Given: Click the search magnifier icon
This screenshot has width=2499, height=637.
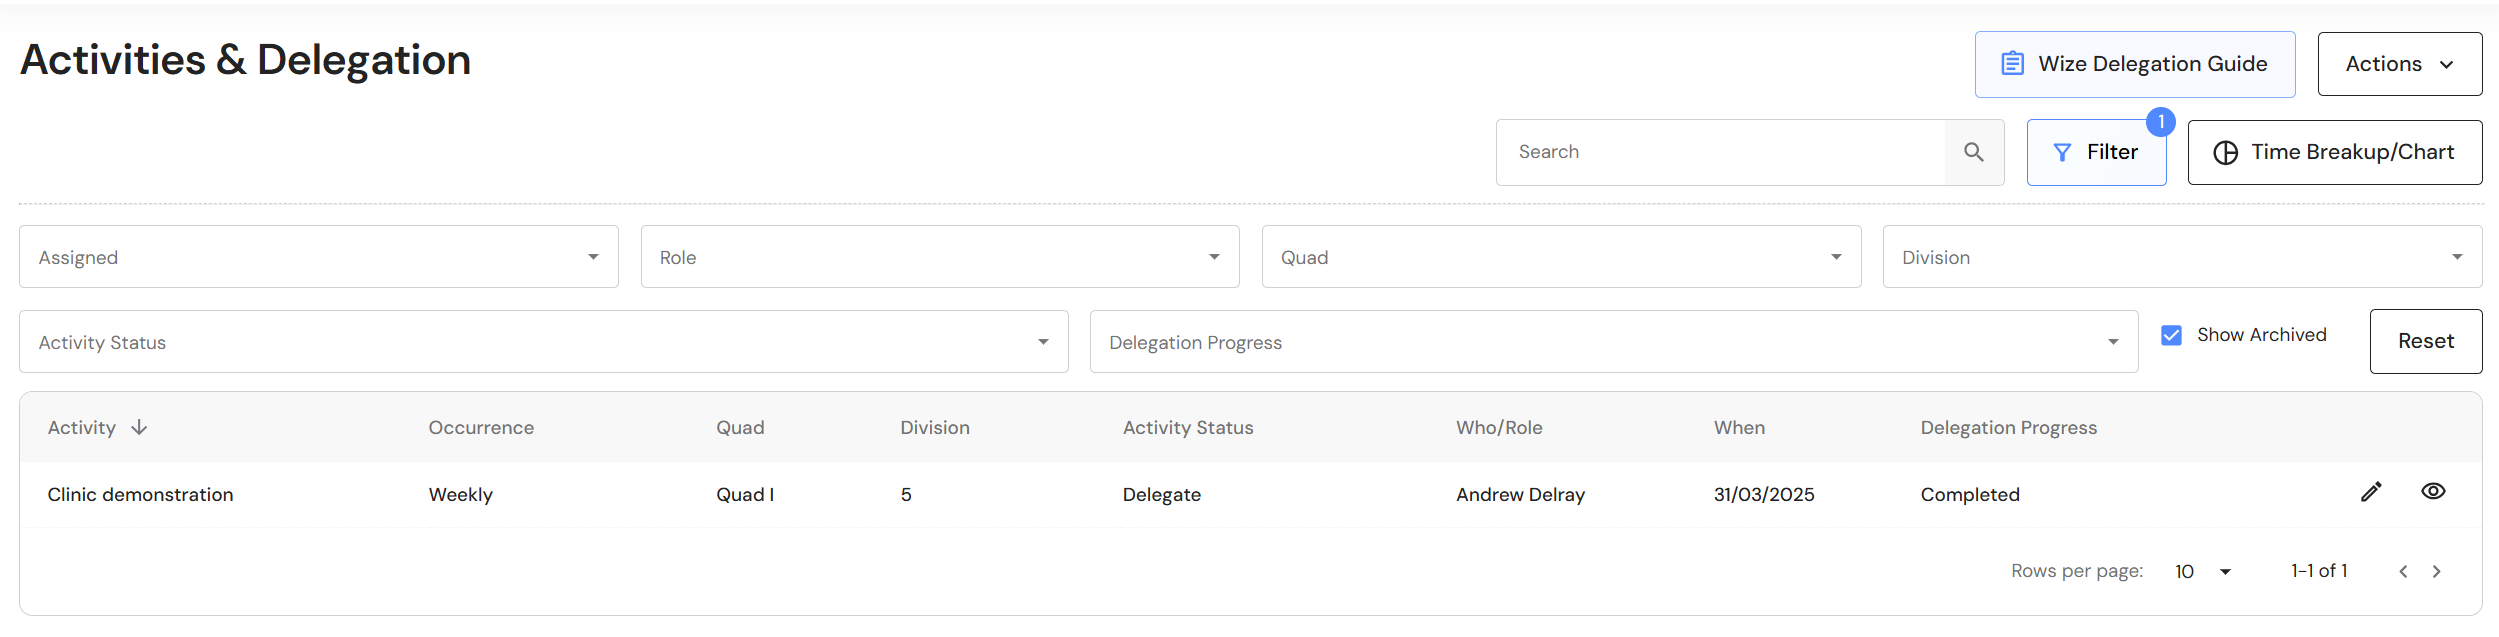Looking at the screenshot, I should [1973, 152].
